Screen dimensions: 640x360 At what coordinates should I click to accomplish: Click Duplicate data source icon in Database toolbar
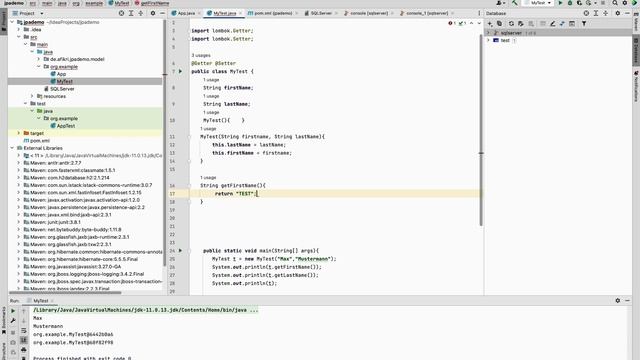[x=500, y=24]
